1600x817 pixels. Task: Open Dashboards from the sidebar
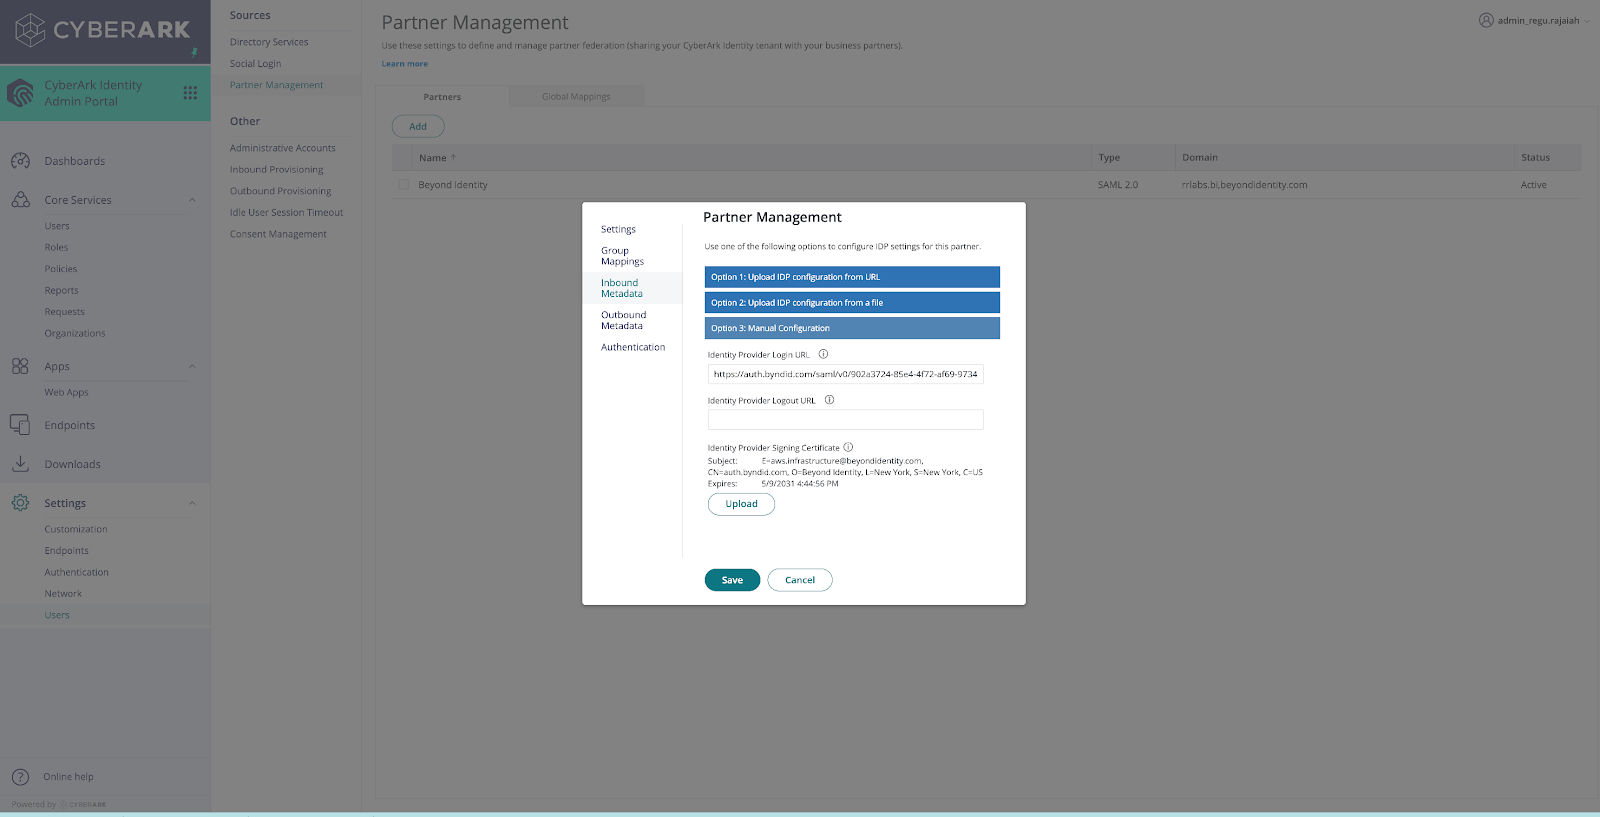click(x=74, y=161)
